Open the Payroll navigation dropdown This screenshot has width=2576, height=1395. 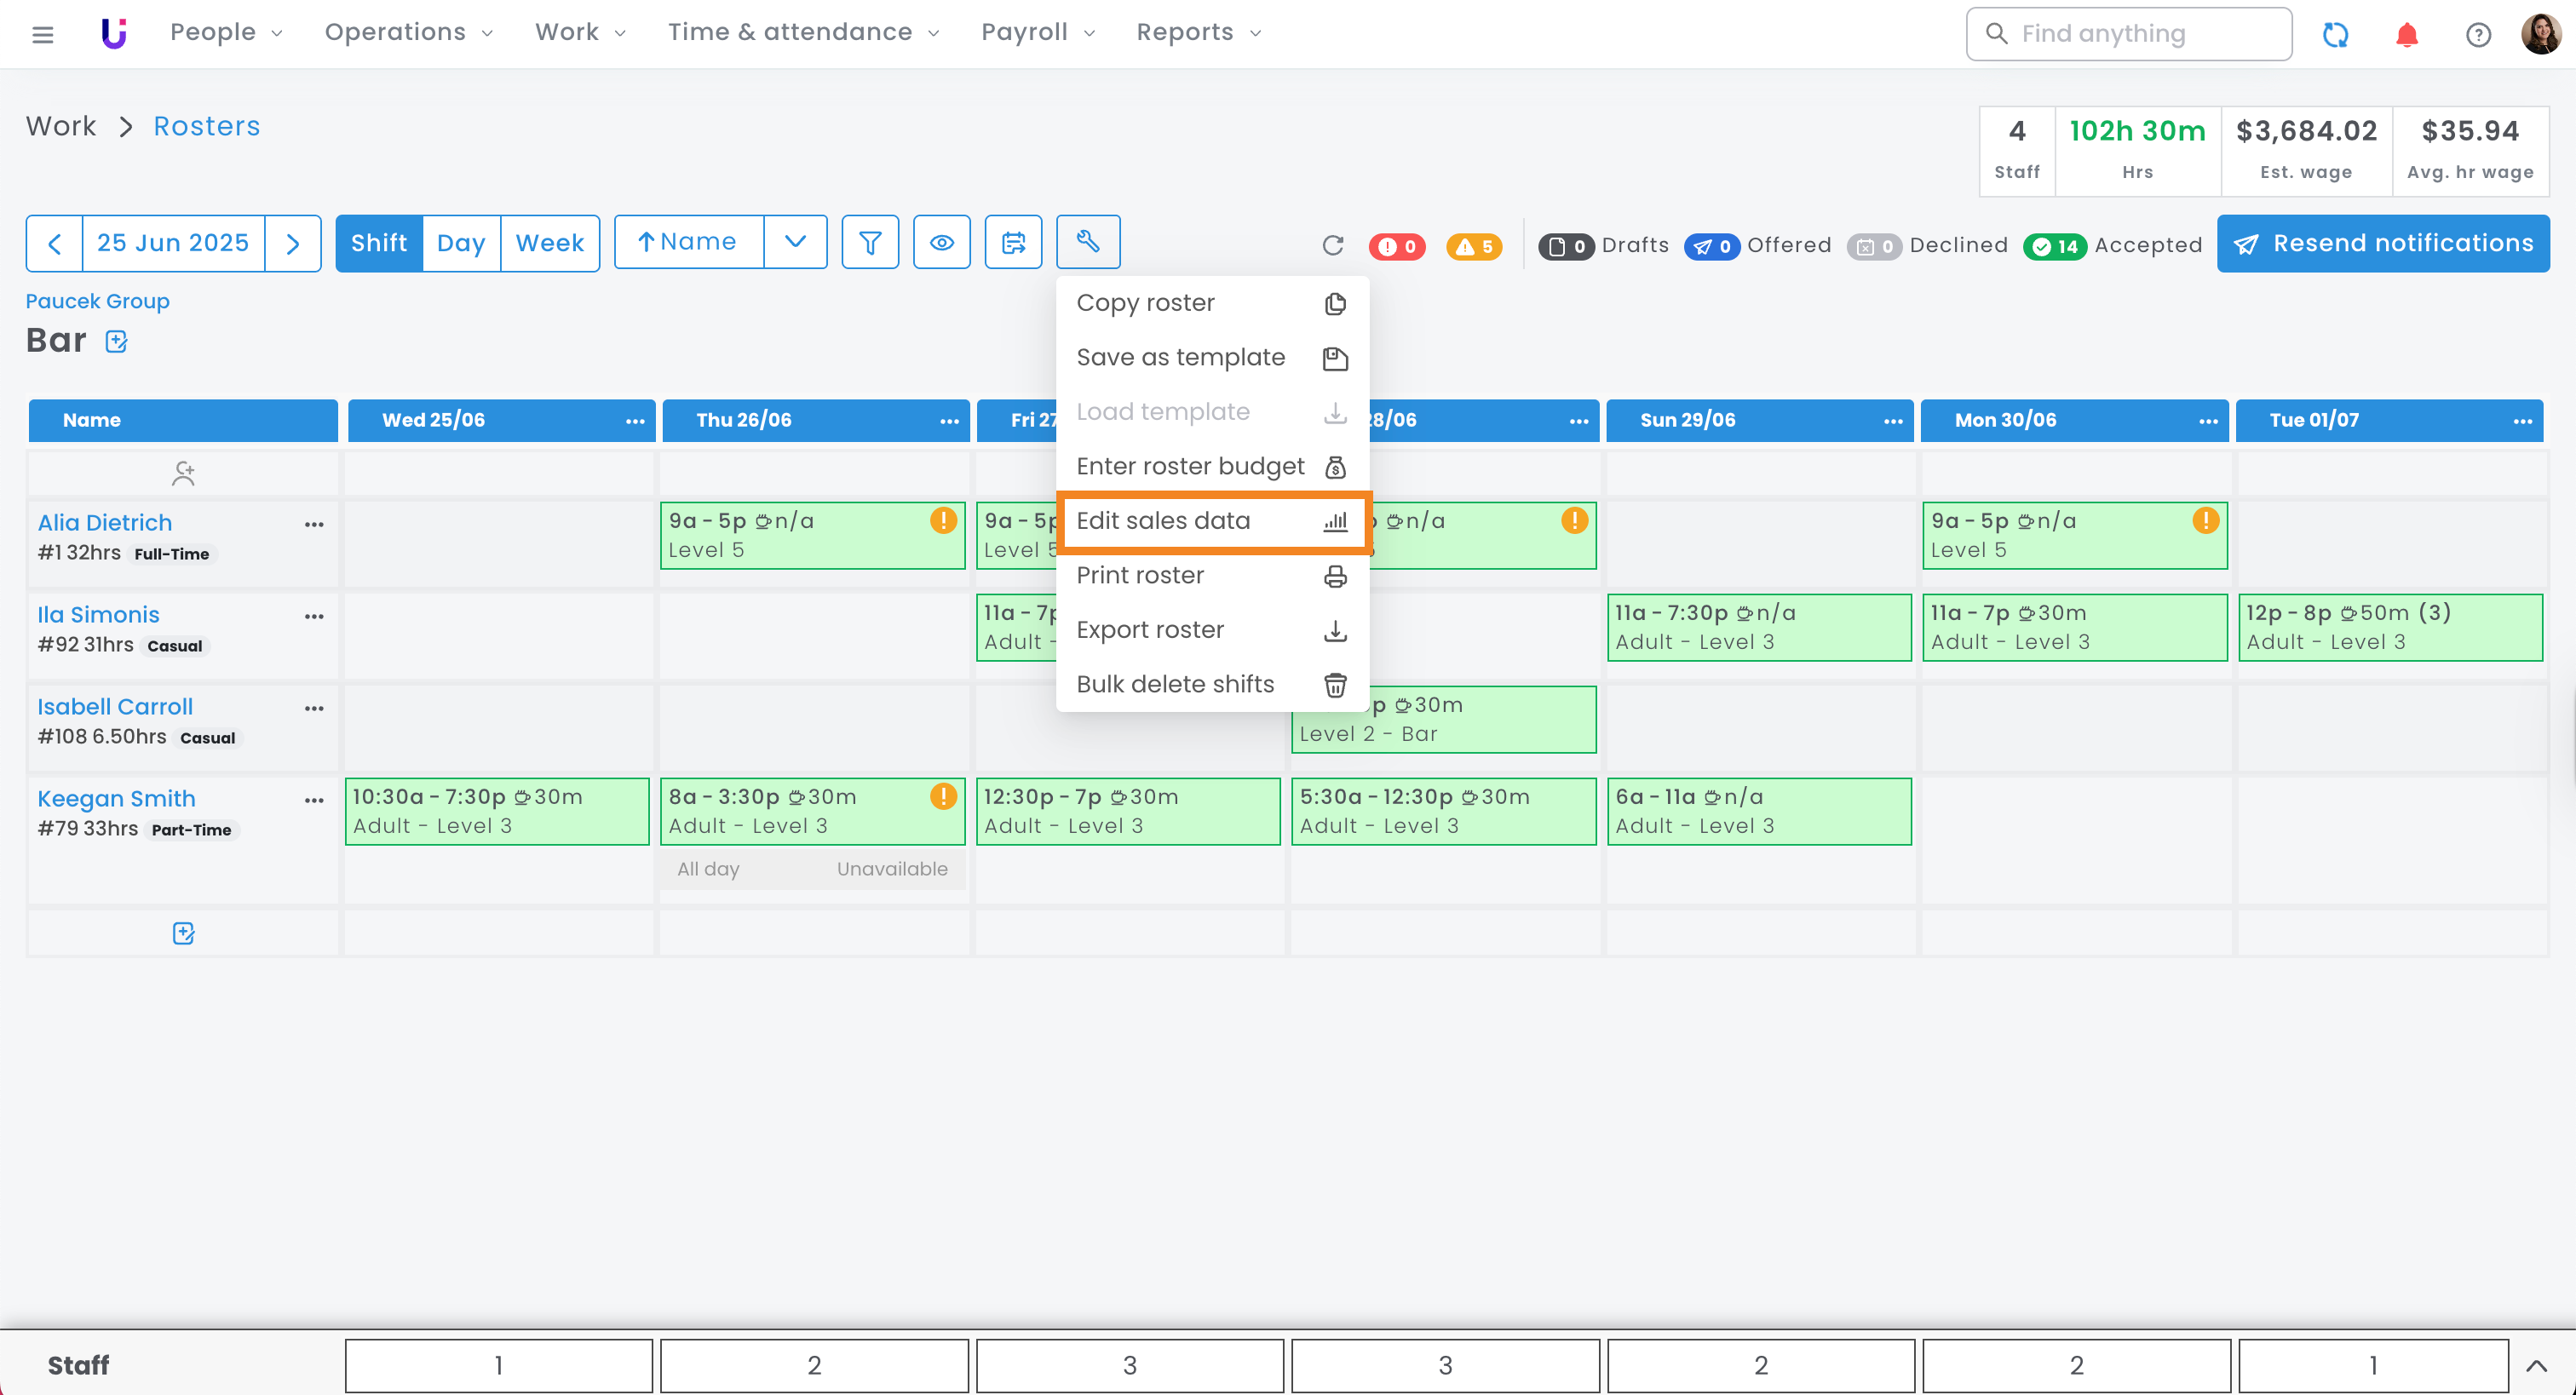pos(1037,33)
